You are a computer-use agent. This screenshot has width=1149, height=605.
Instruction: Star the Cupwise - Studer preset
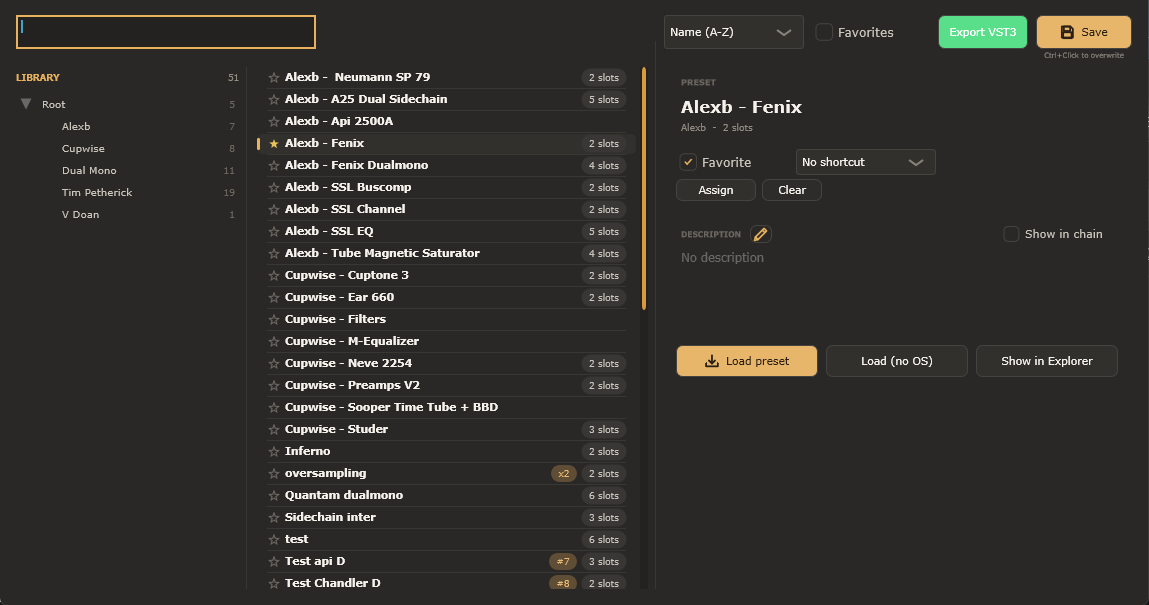click(274, 429)
